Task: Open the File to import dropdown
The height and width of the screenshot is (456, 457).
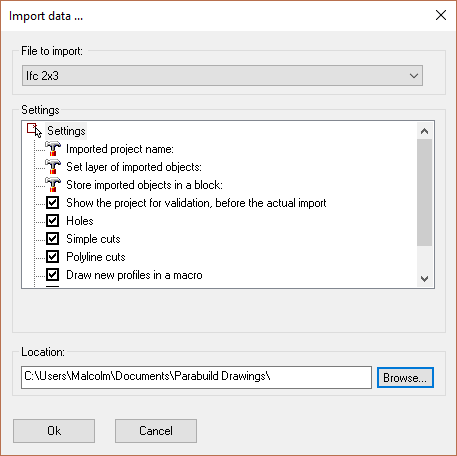Action: tap(222, 76)
